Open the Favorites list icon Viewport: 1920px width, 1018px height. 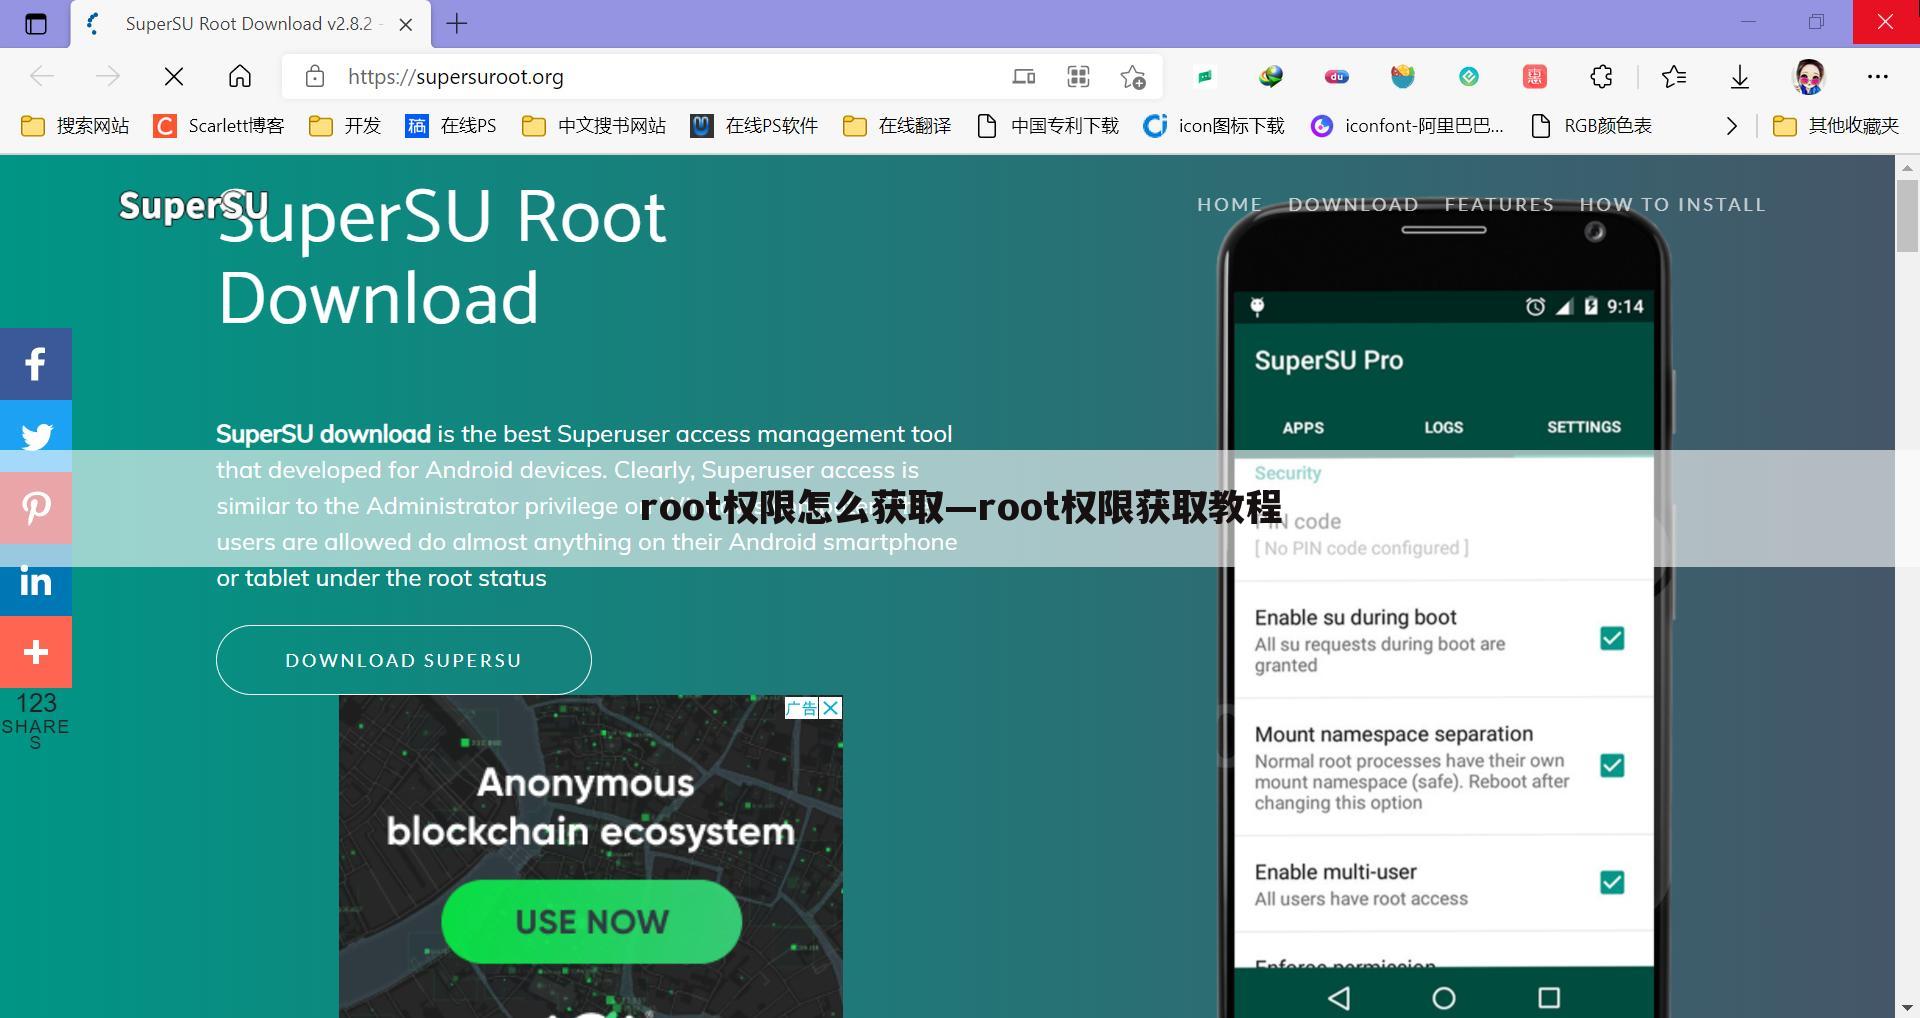pos(1674,76)
